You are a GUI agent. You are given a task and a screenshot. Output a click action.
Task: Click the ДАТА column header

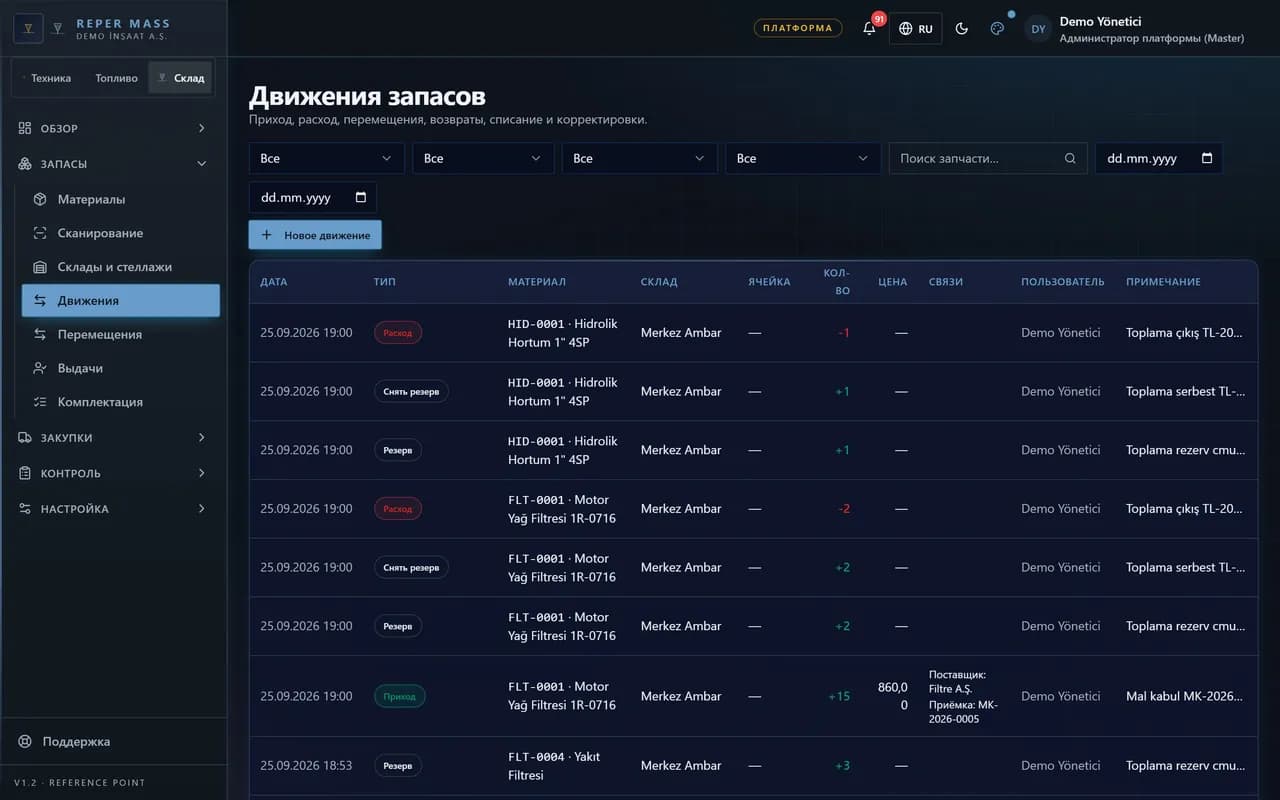[x=274, y=282]
